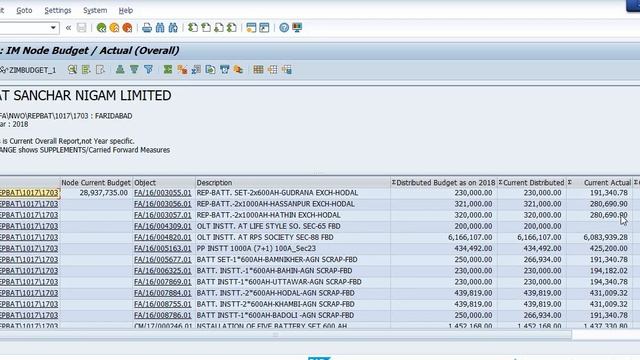Viewport: 640px width, 360px height.
Task: Open a new session with its icon
Action: pos(251,28)
